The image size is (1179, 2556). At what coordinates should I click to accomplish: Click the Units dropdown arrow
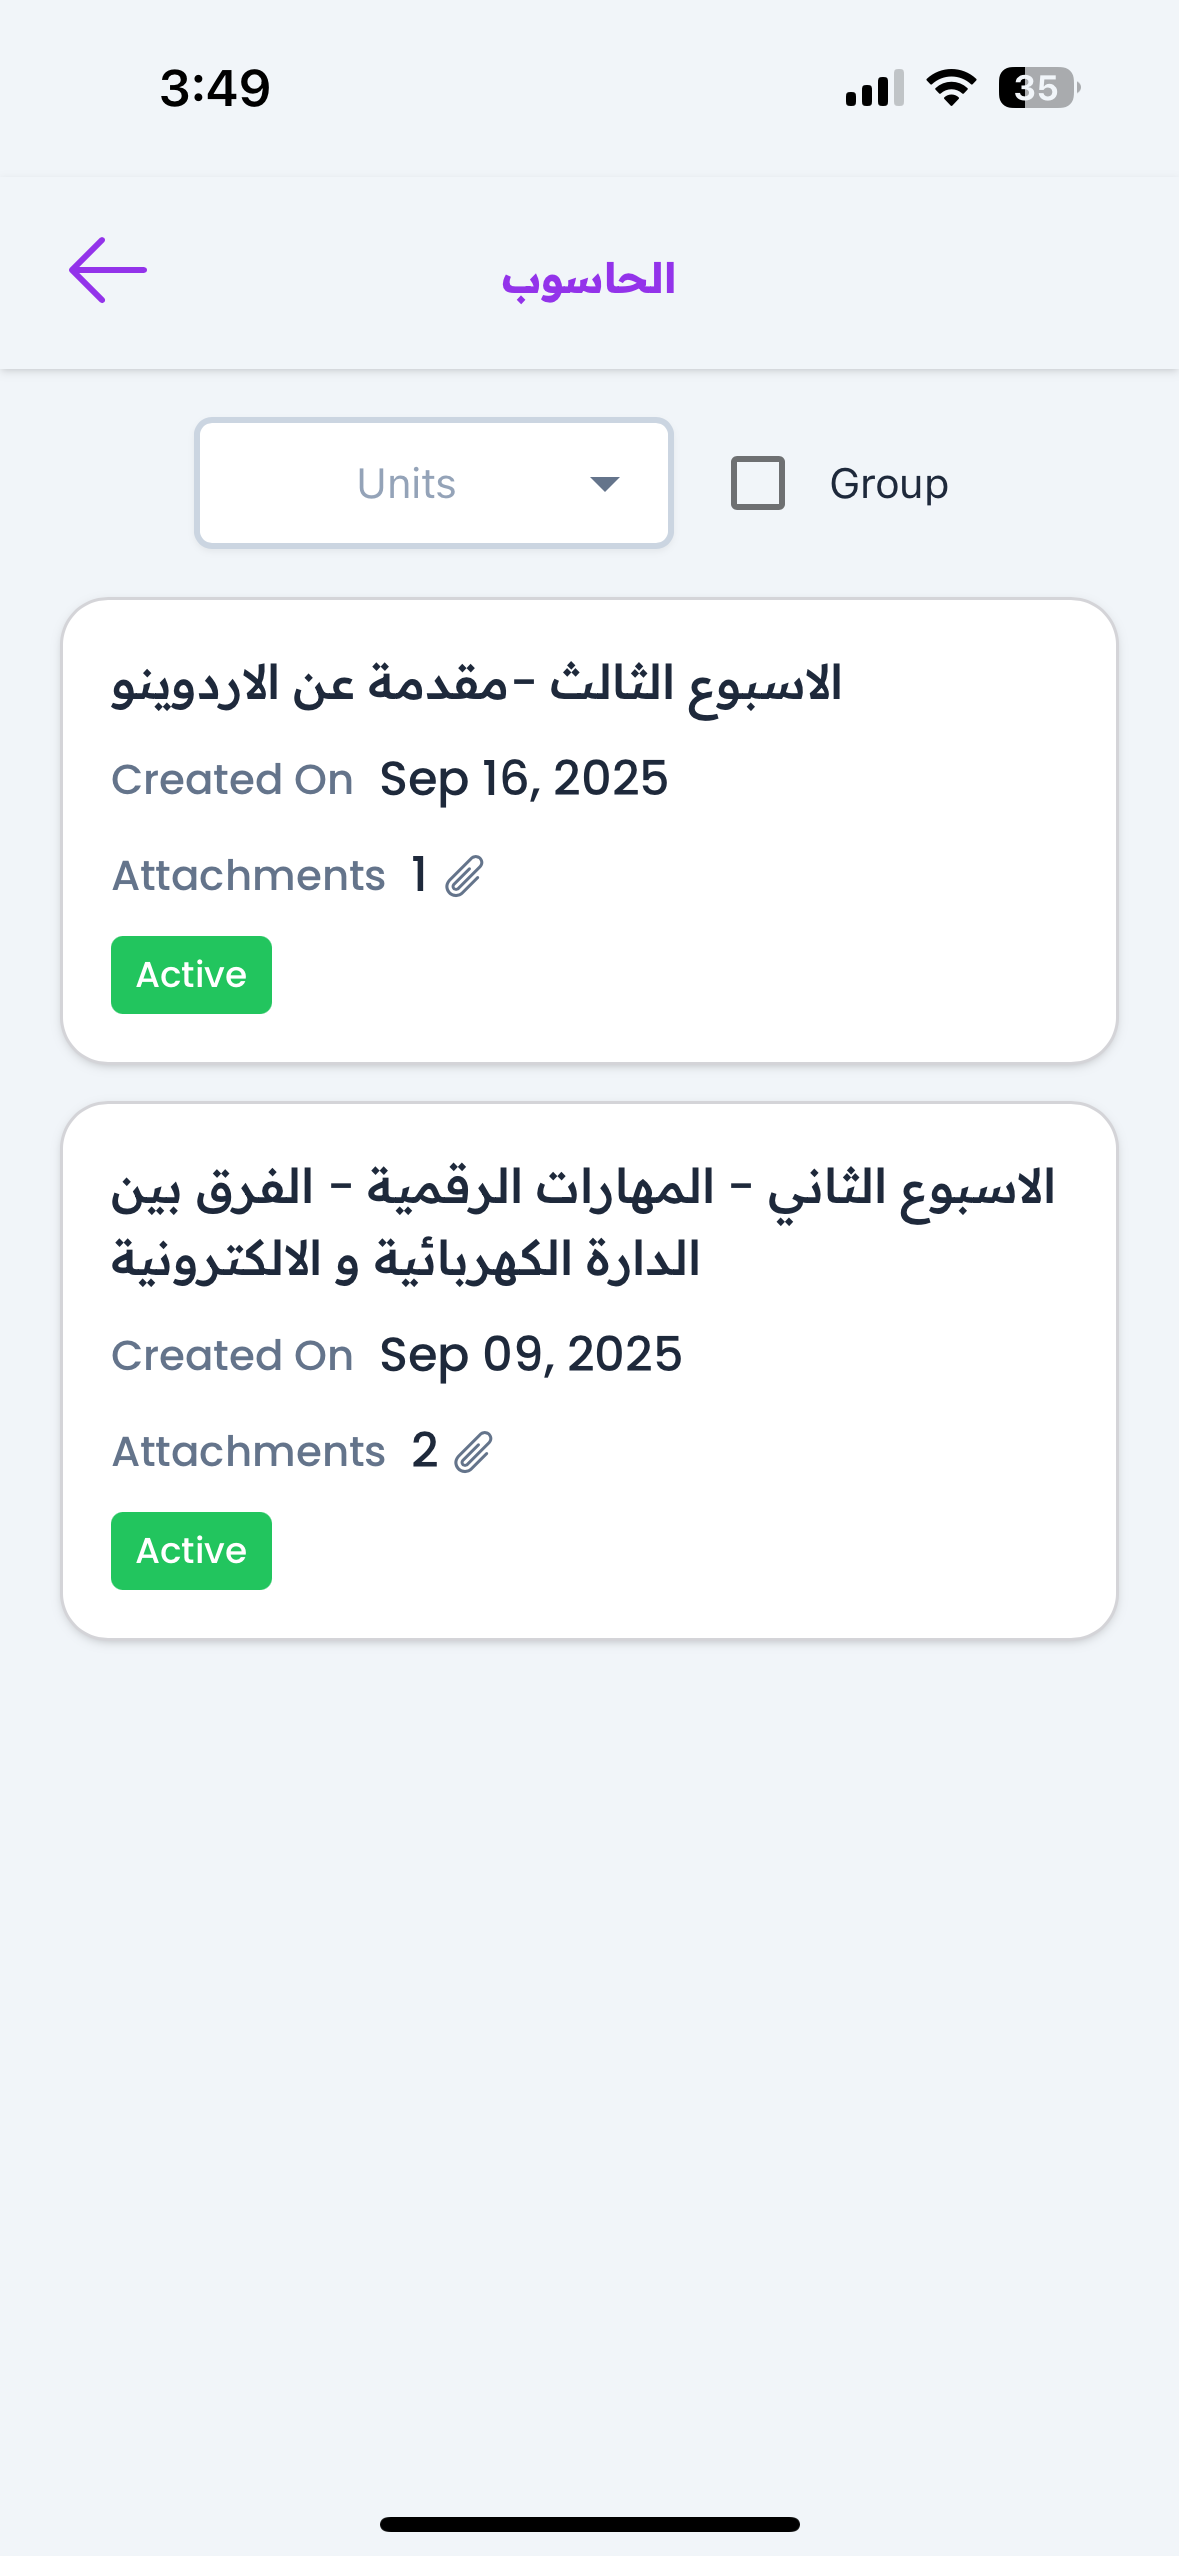[605, 484]
